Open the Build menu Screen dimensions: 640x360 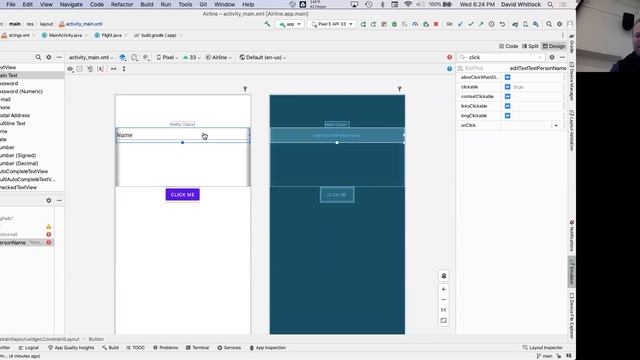coord(147,4)
